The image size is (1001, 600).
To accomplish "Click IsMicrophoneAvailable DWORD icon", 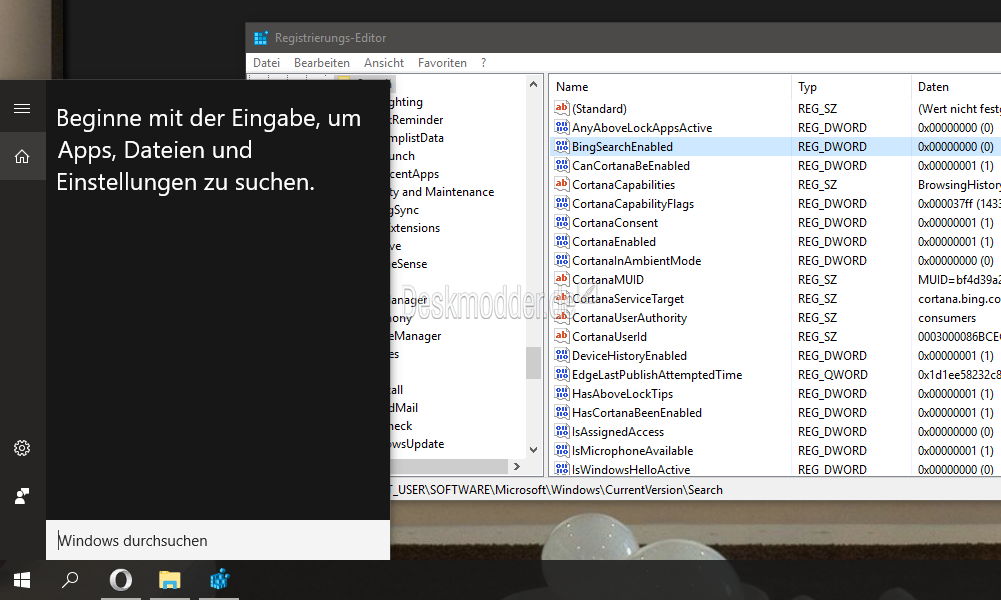I will tap(562, 451).
